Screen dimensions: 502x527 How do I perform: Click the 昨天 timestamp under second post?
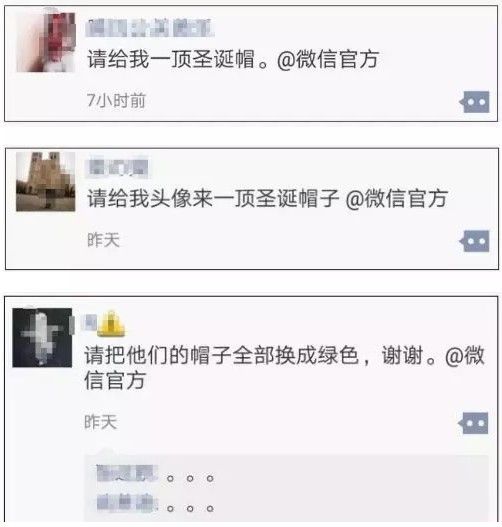click(x=103, y=240)
